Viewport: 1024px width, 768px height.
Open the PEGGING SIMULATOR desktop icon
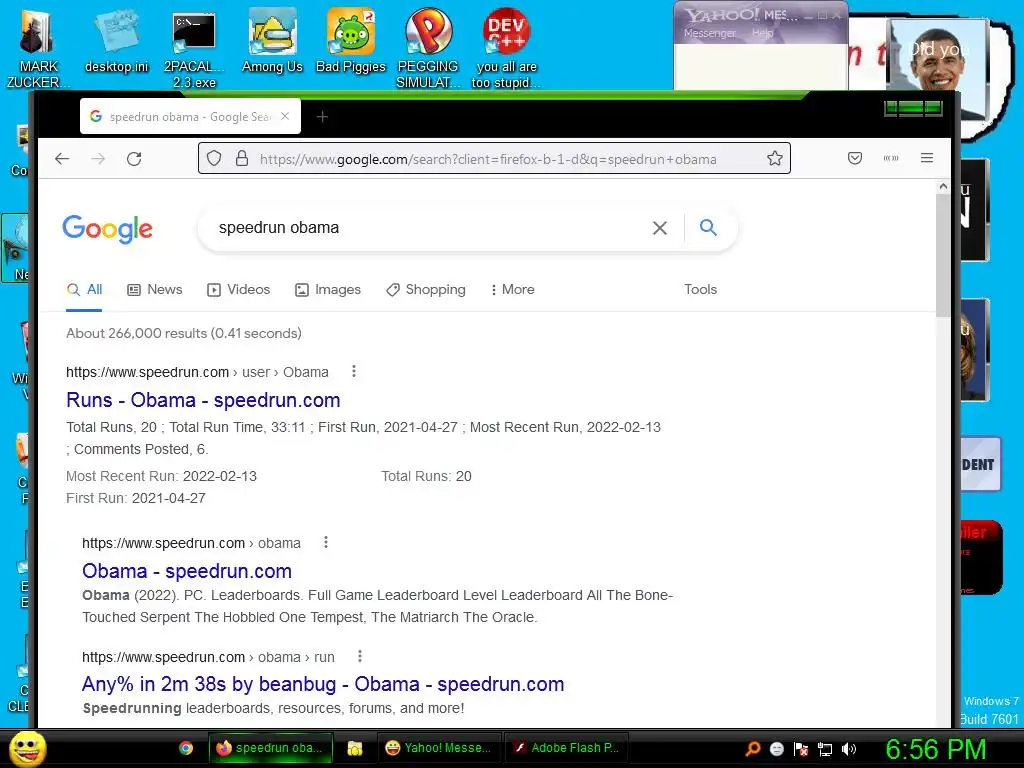pos(428,48)
